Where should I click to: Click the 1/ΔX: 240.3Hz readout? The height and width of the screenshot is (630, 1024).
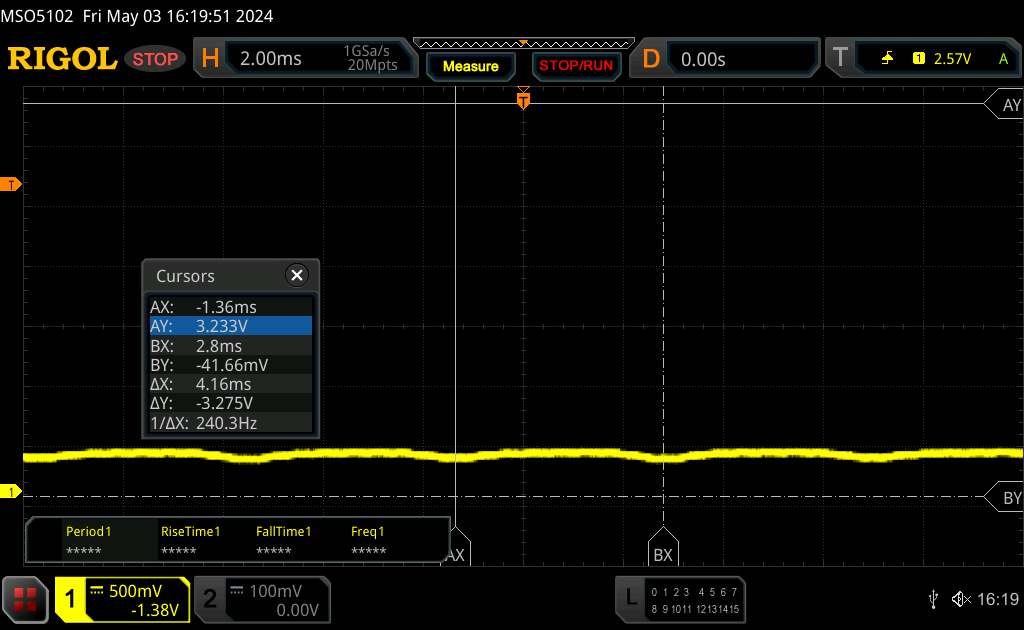(231, 422)
